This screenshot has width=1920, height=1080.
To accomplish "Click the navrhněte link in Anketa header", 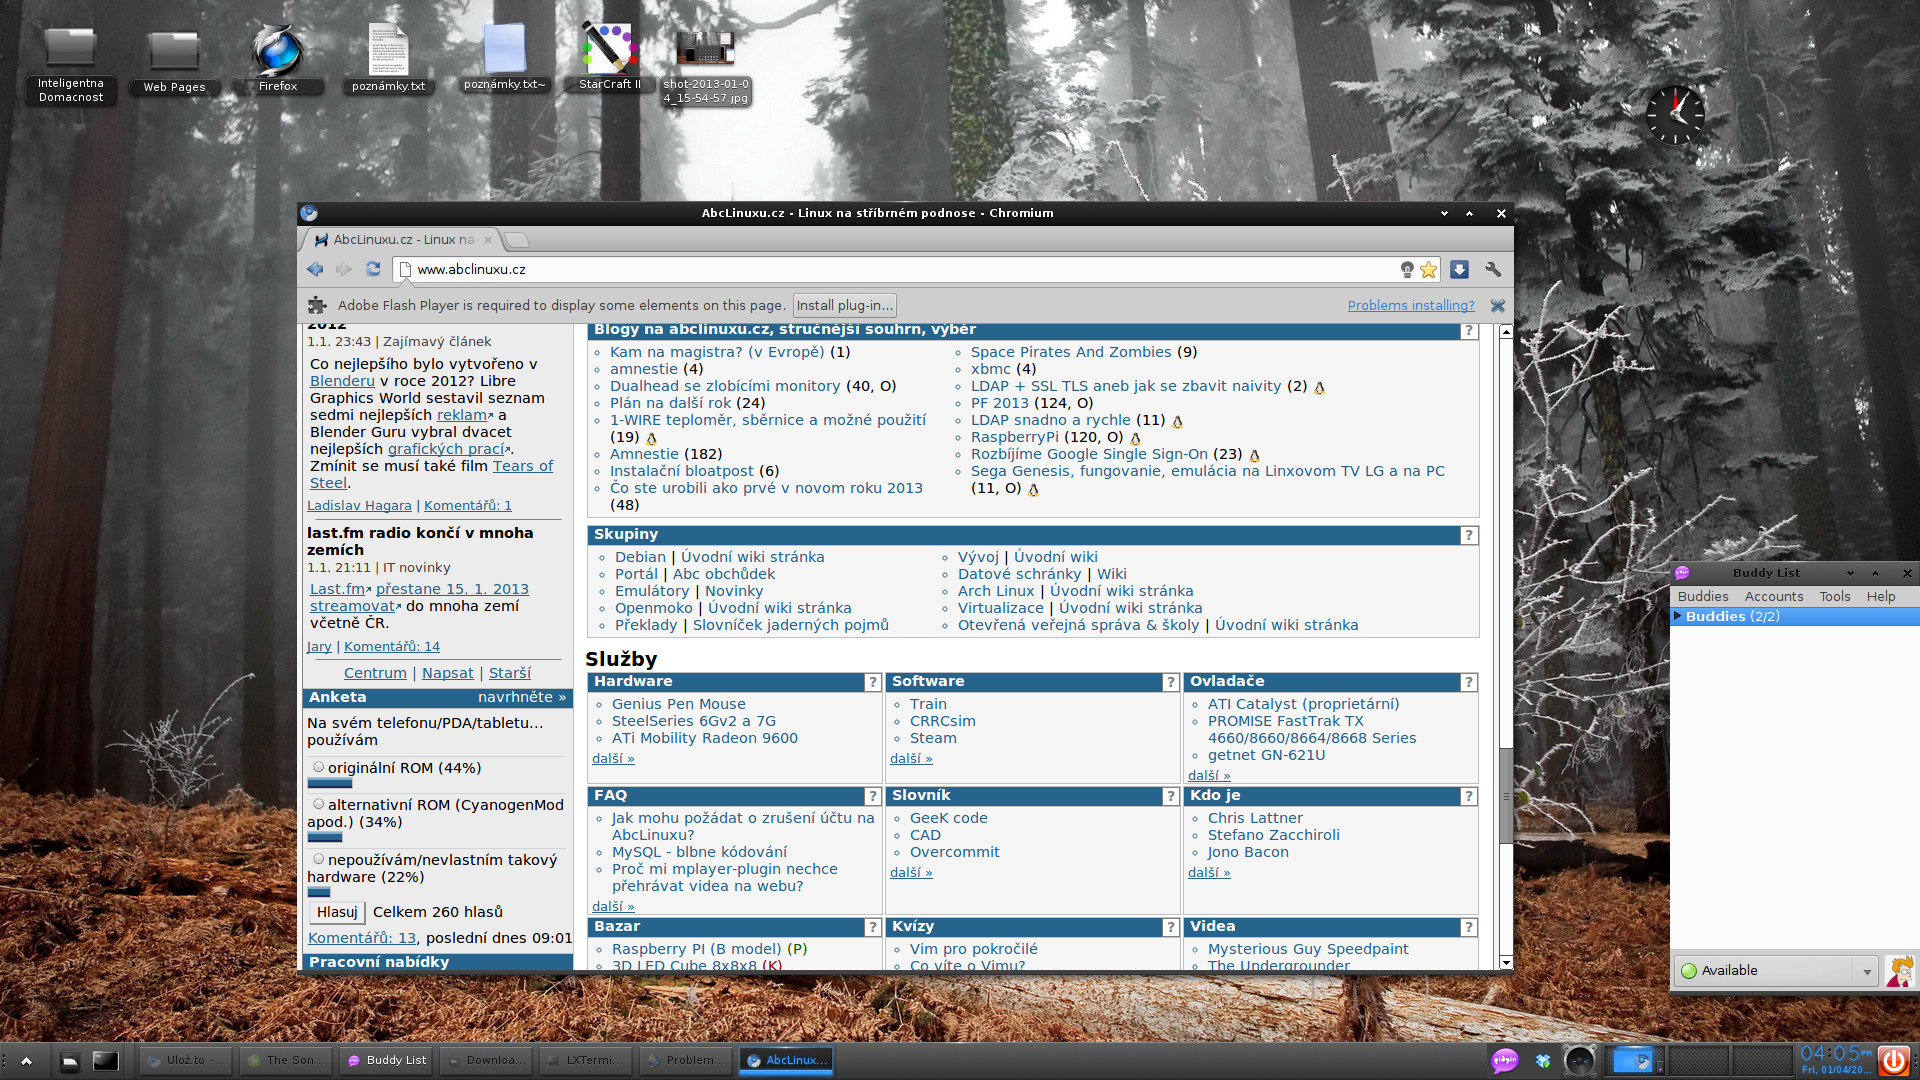I will point(521,697).
